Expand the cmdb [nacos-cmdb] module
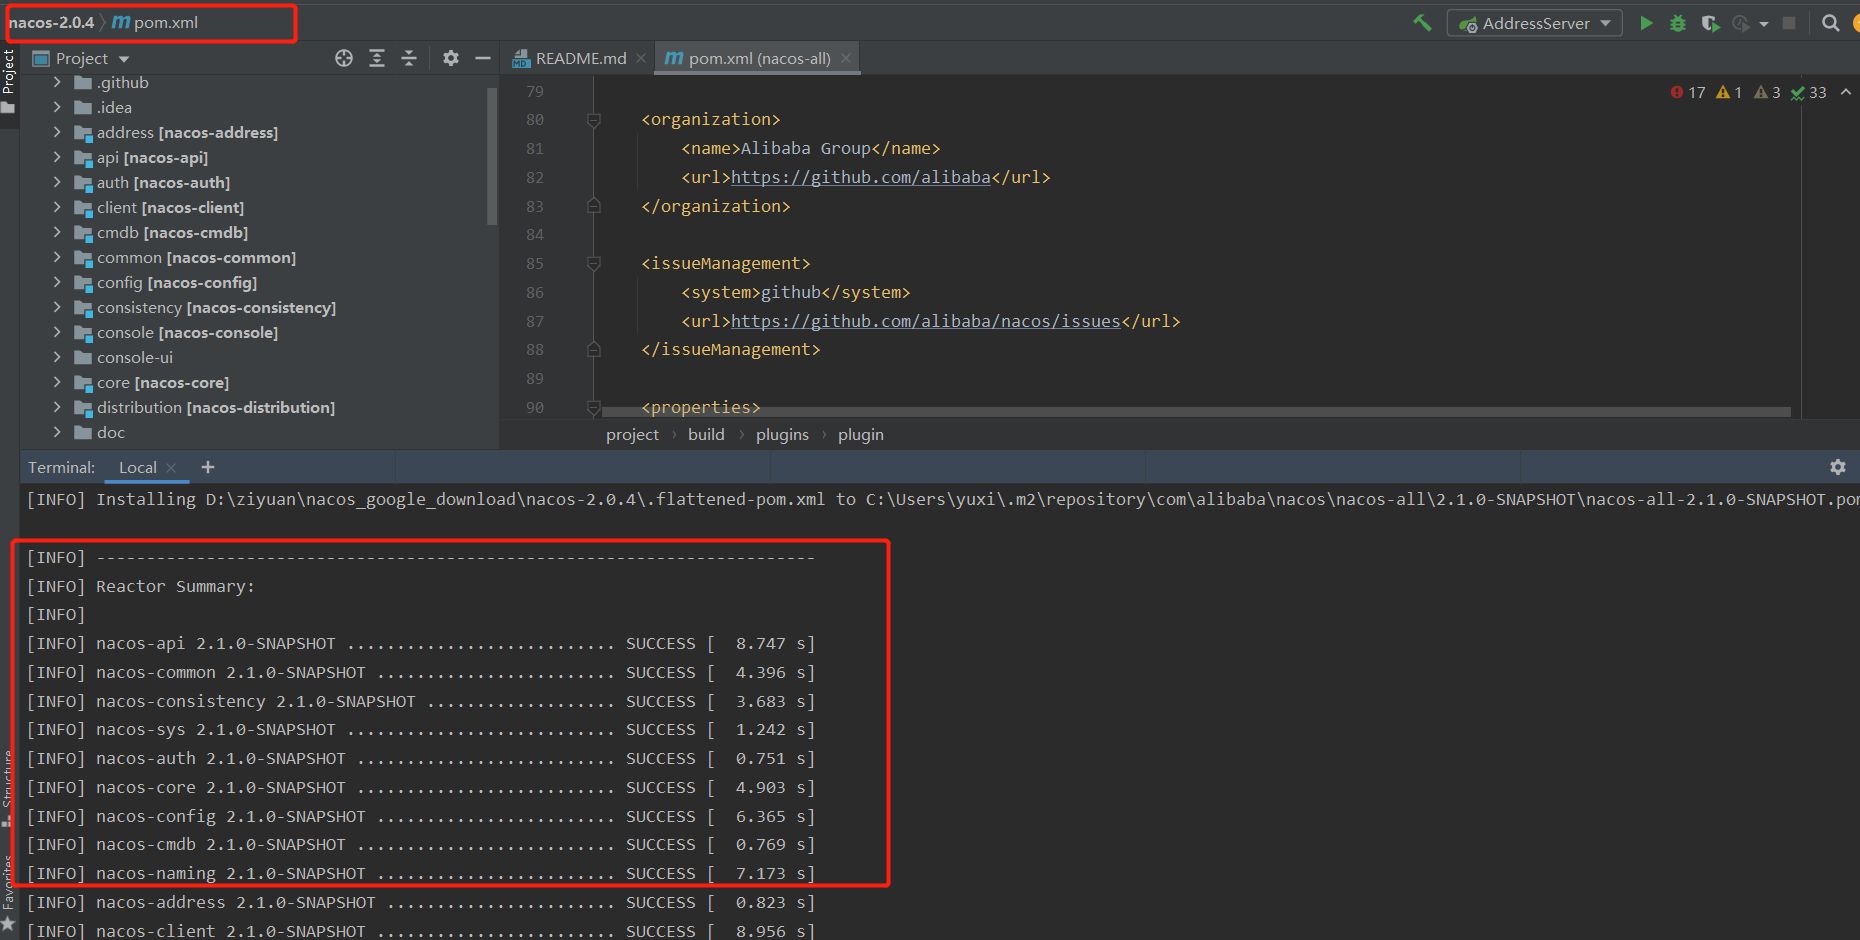The width and height of the screenshot is (1860, 940). 57,232
